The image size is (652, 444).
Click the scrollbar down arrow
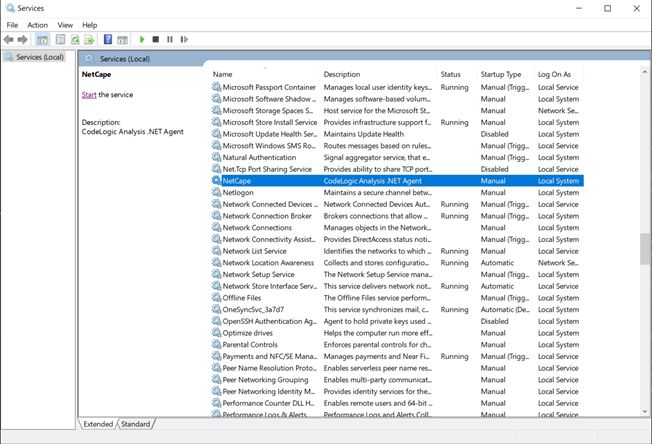645,411
